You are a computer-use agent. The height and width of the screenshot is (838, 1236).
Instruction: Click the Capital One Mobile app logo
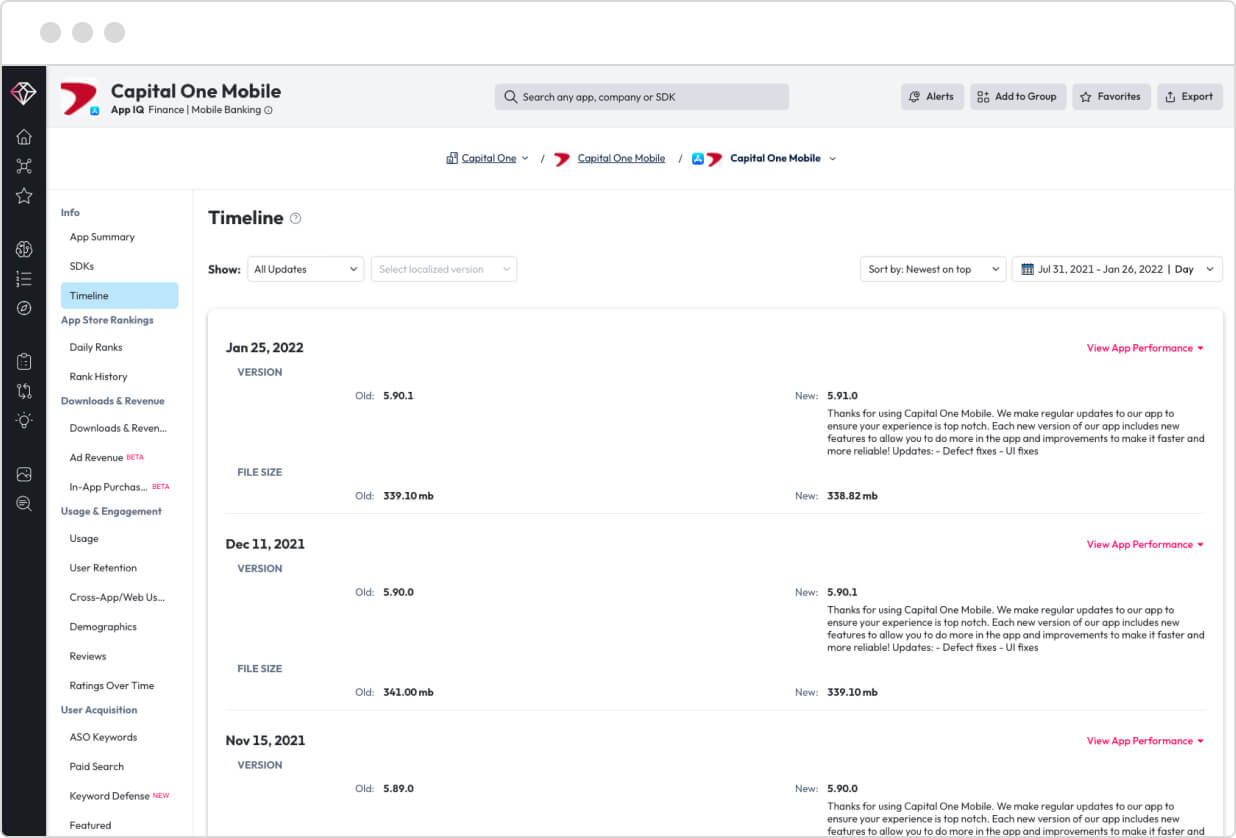tap(79, 97)
